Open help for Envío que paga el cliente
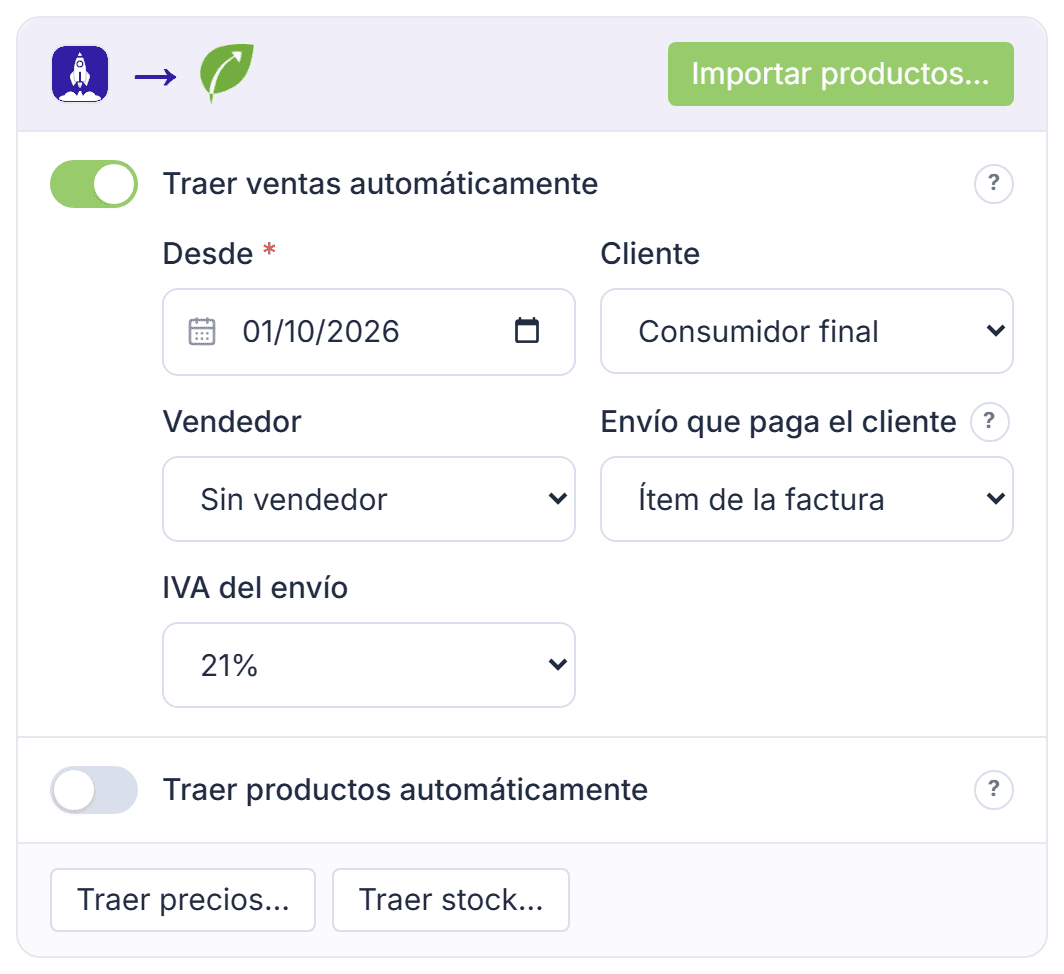1064x974 pixels. click(x=989, y=422)
